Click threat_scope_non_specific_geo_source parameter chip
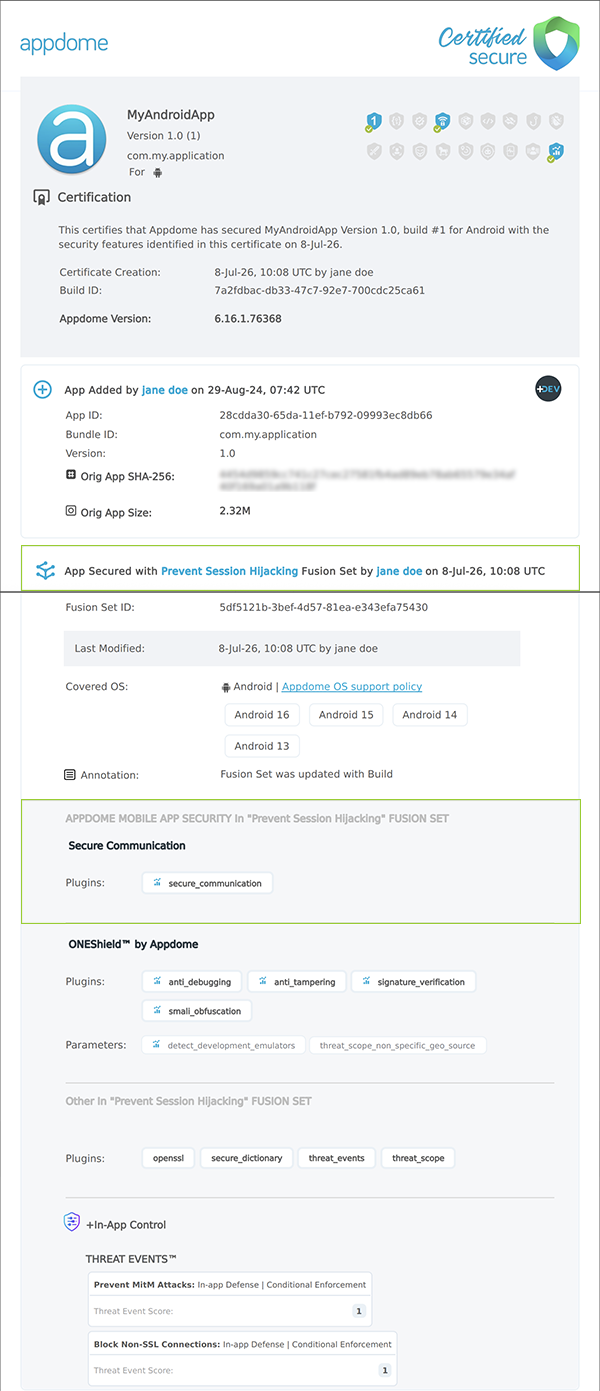 398,1045
